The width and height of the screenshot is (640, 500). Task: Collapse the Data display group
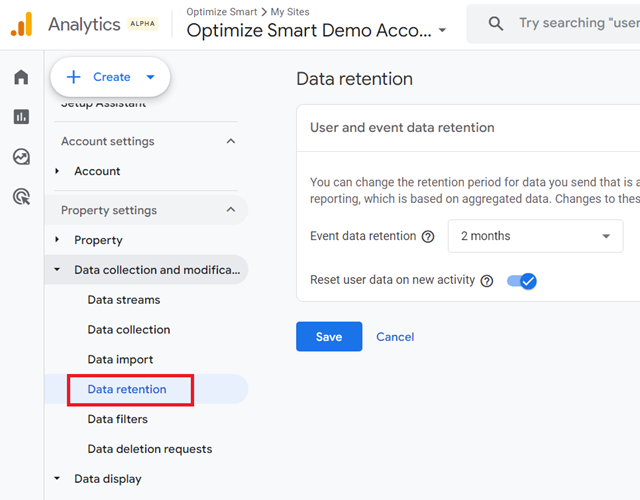tap(57, 478)
